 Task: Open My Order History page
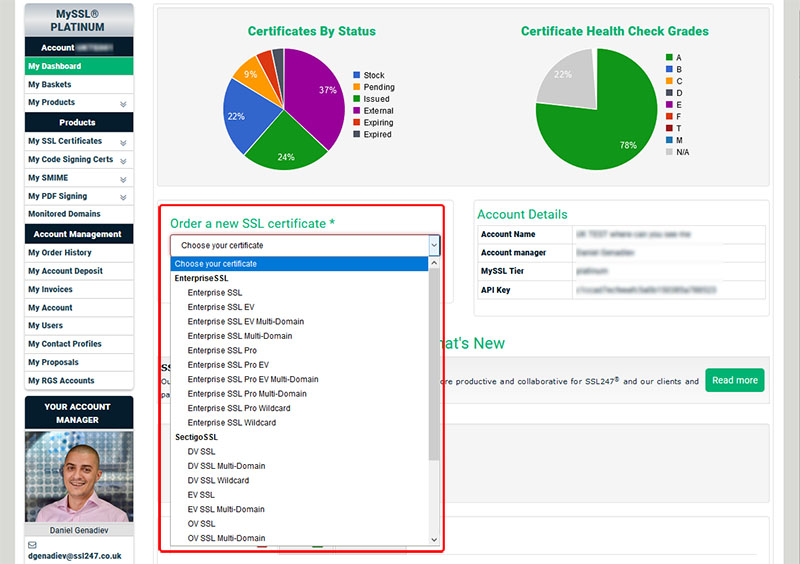60,253
